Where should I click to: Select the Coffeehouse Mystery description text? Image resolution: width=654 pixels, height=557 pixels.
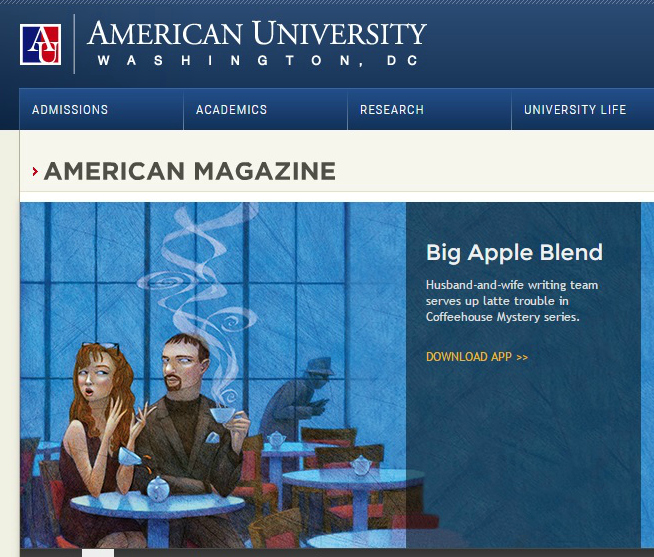512,301
